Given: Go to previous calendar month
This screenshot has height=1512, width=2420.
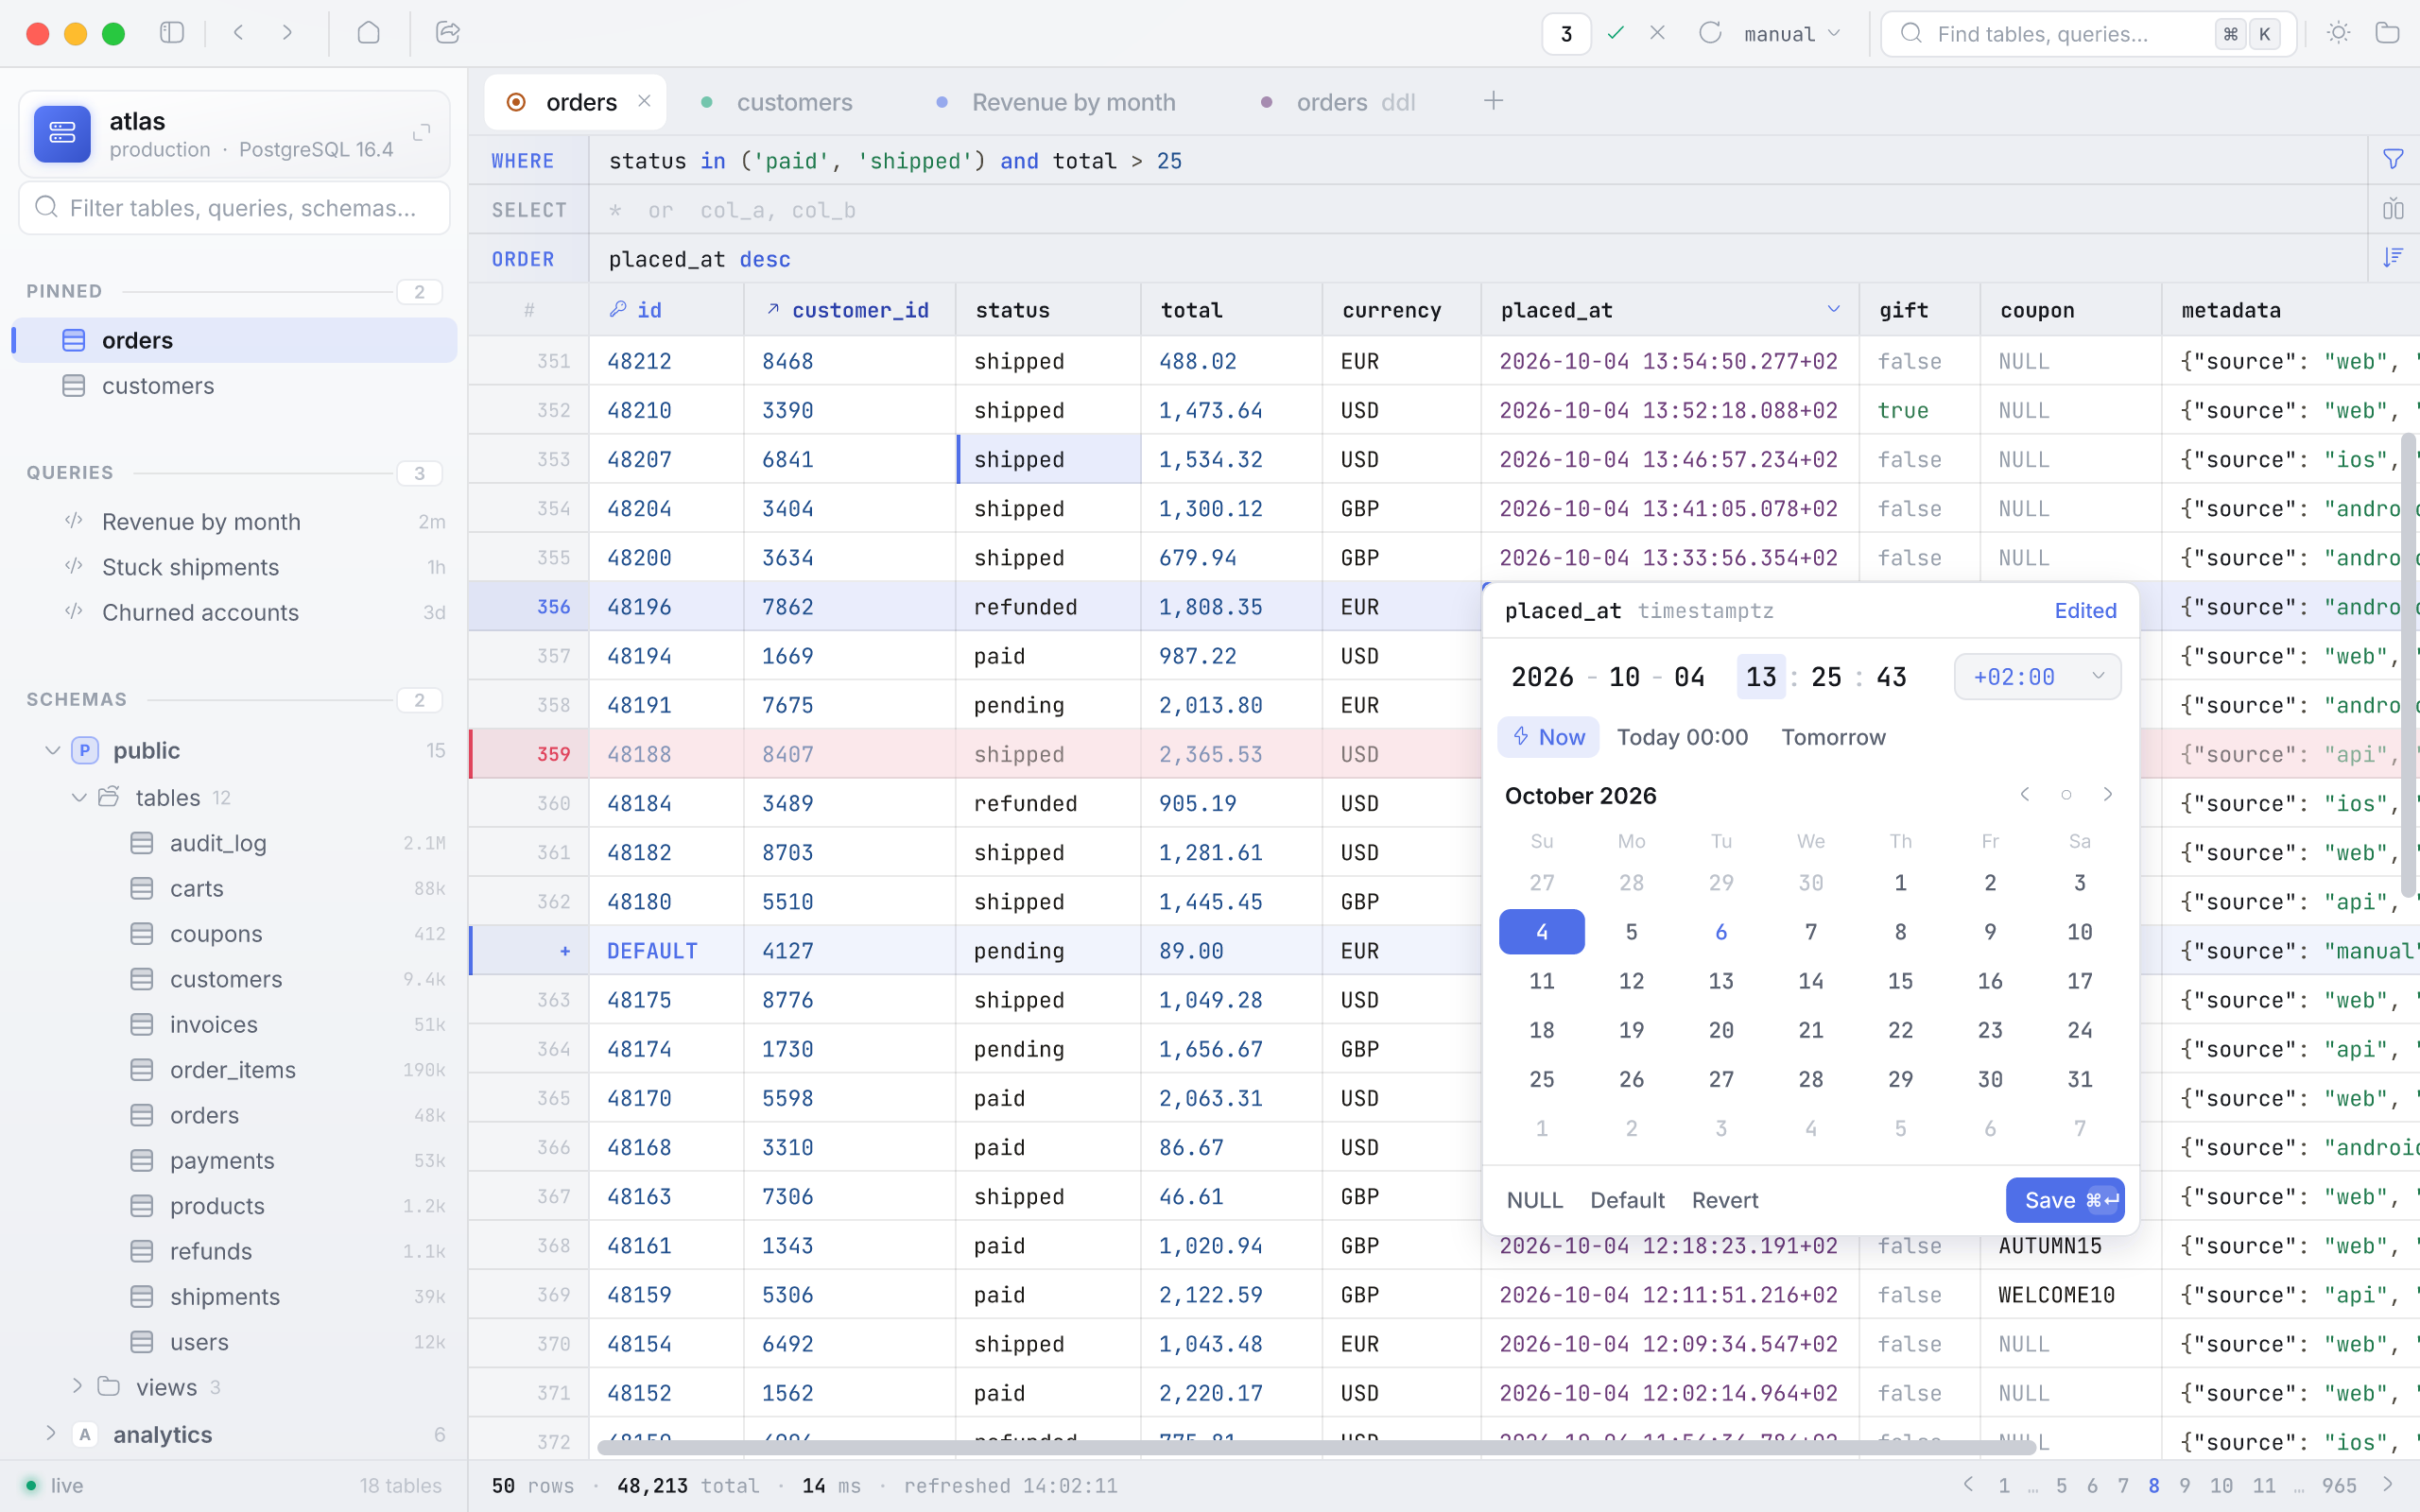Looking at the screenshot, I should (2025, 794).
